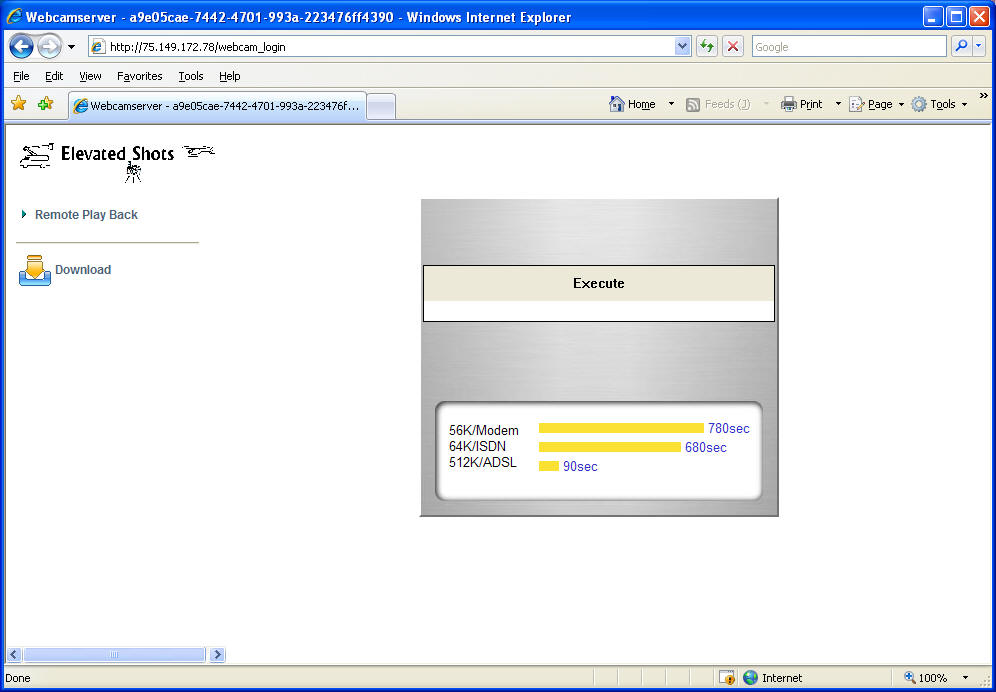Click the Done status bar text

(18, 678)
